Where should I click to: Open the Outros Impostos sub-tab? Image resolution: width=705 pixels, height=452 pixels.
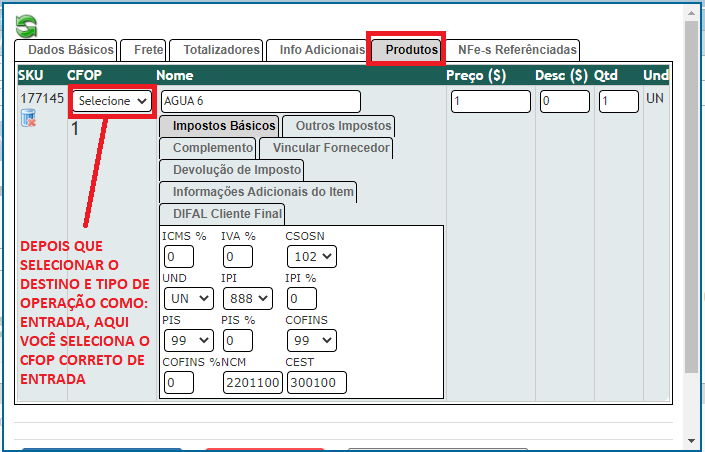coord(339,126)
